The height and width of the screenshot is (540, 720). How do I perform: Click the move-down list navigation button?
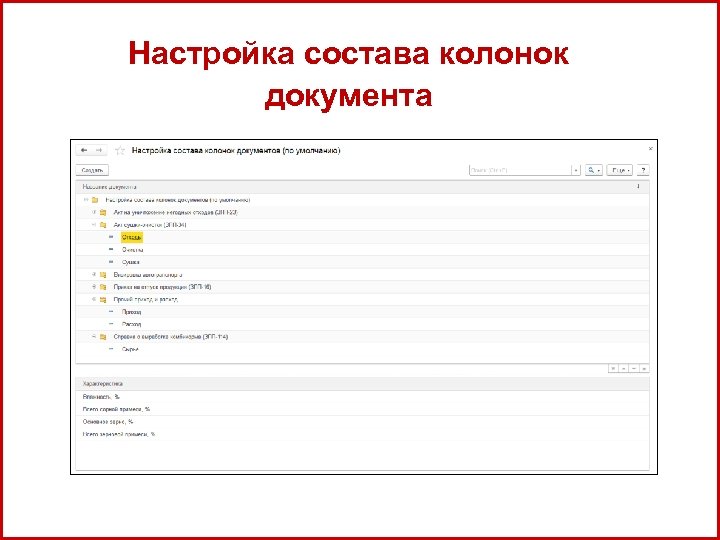coord(634,369)
